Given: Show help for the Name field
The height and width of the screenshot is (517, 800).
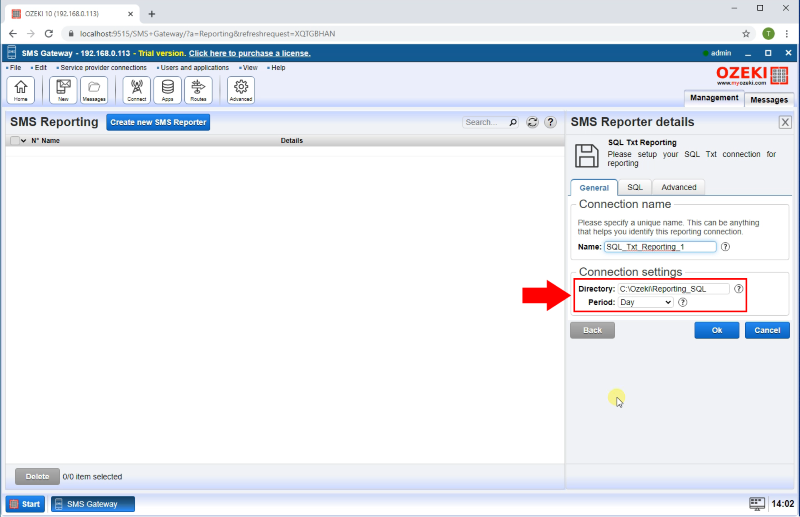Looking at the screenshot, I should pos(725,247).
